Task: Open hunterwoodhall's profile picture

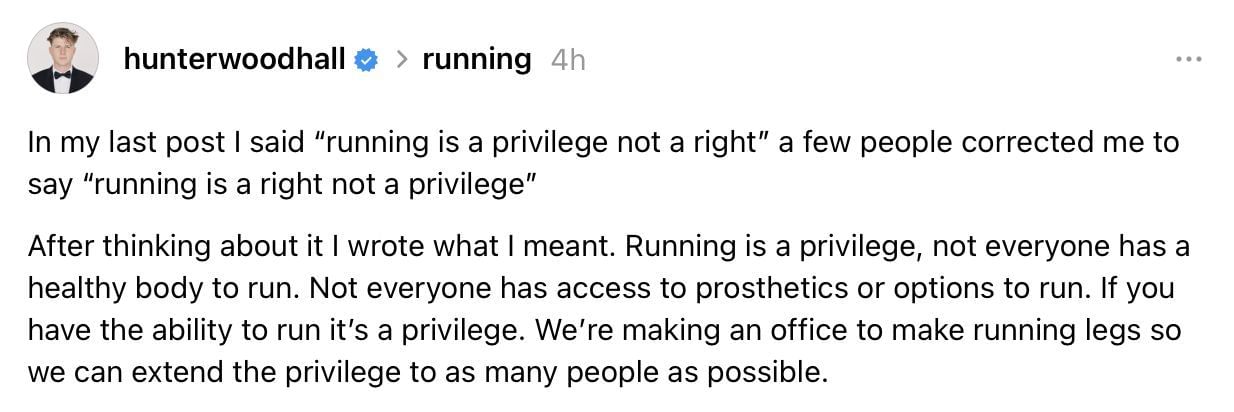Action: point(63,59)
